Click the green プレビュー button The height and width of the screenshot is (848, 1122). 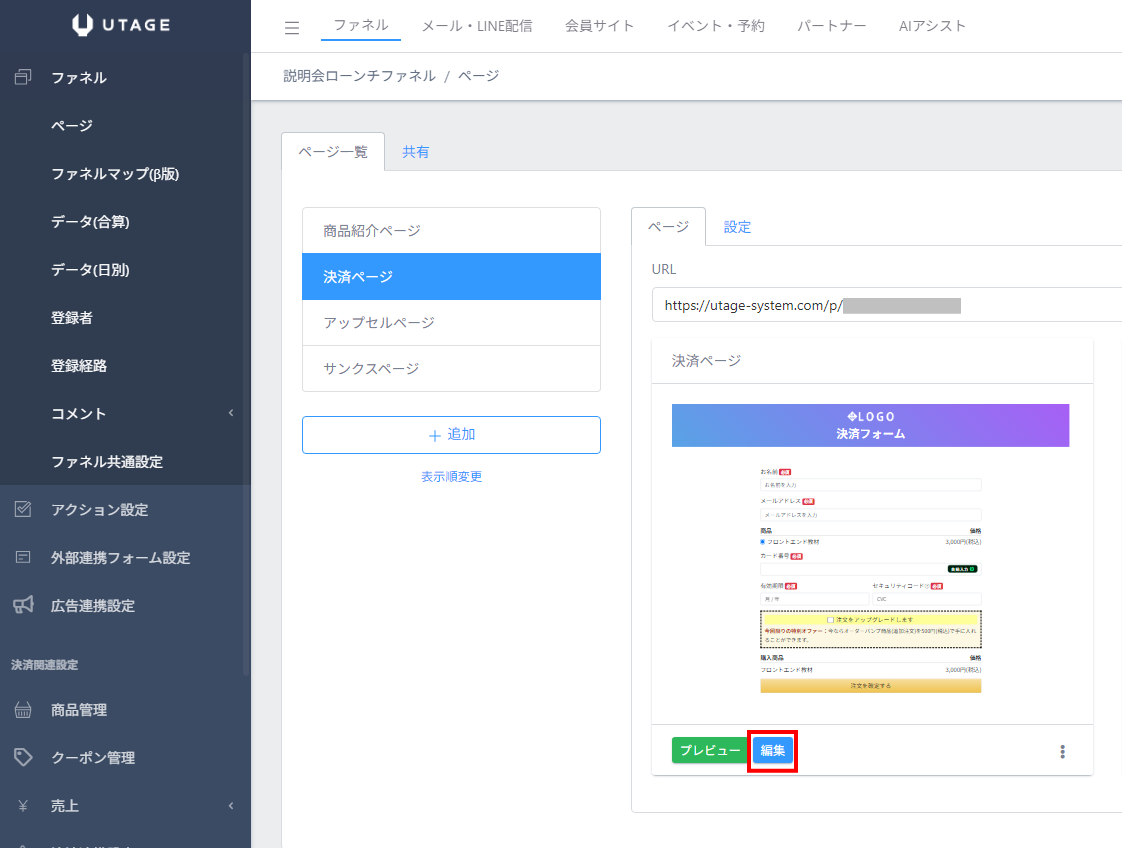710,750
